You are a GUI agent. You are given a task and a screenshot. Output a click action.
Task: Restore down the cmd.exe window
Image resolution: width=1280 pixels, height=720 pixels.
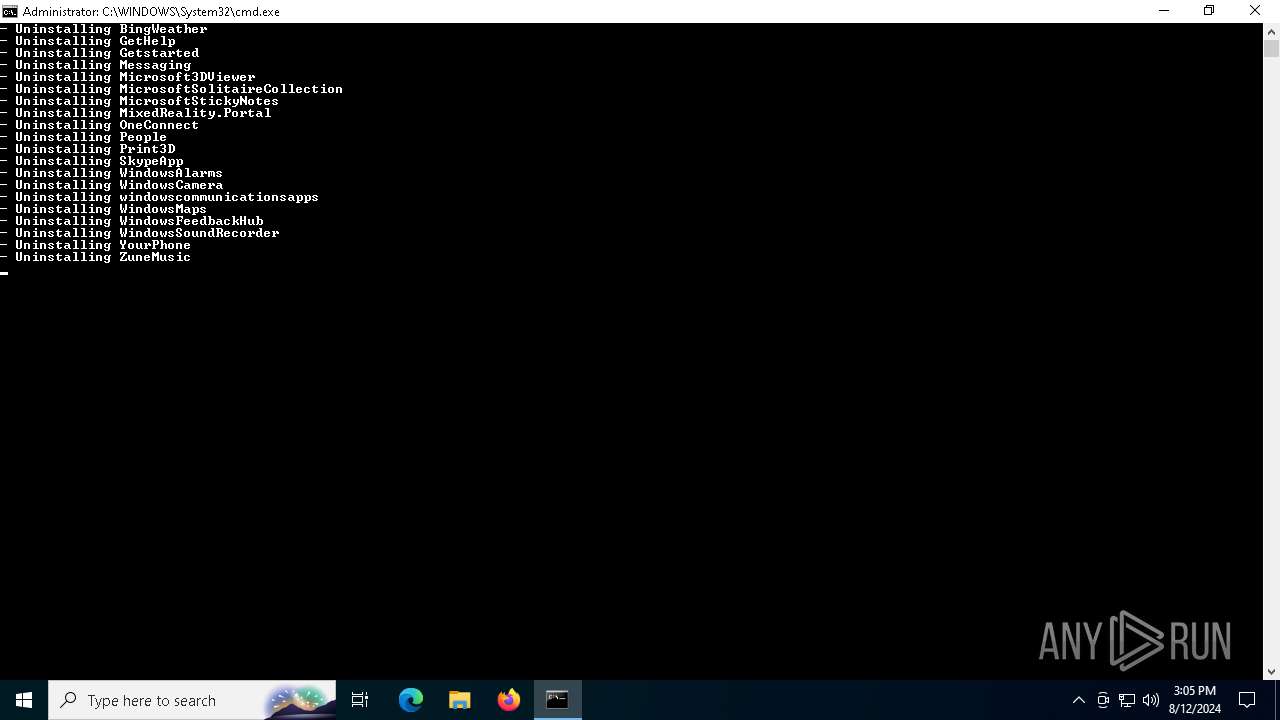(1209, 11)
